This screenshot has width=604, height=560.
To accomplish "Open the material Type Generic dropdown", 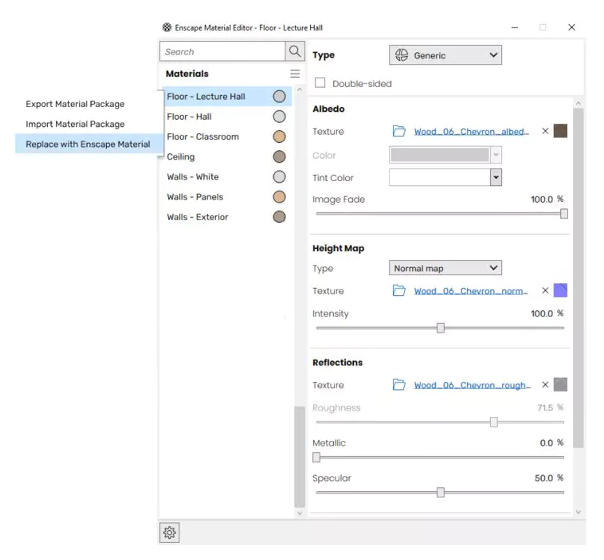I will pyautogui.click(x=445, y=55).
